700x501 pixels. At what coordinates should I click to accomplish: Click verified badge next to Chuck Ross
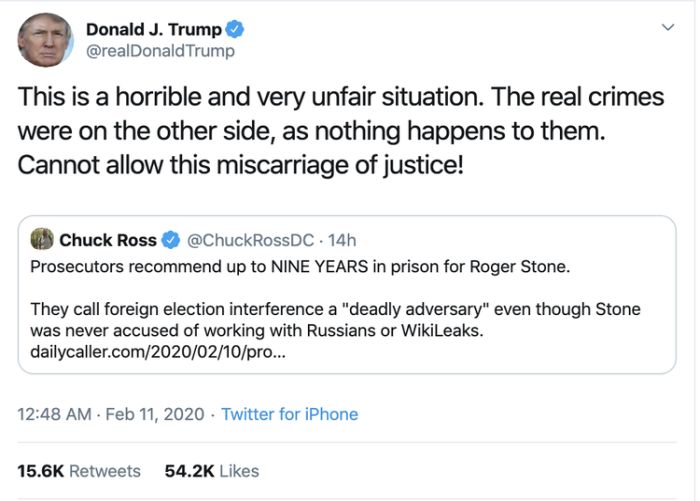coord(170,240)
